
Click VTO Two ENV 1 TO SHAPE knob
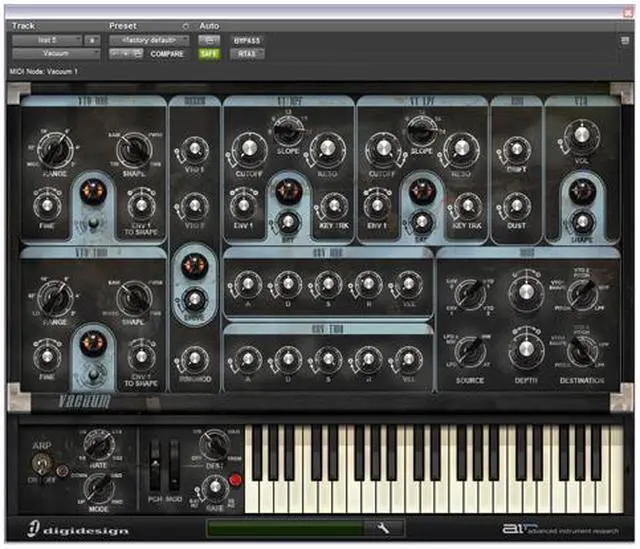click(x=141, y=356)
